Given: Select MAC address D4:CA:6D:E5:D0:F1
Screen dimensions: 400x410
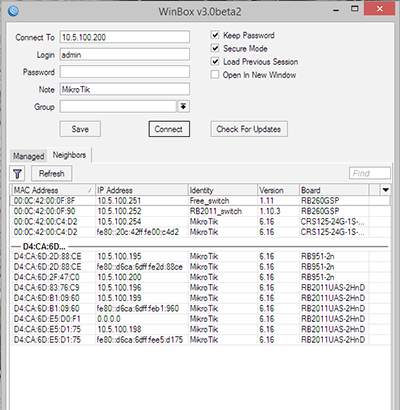Looking at the screenshot, I should click(47, 319).
